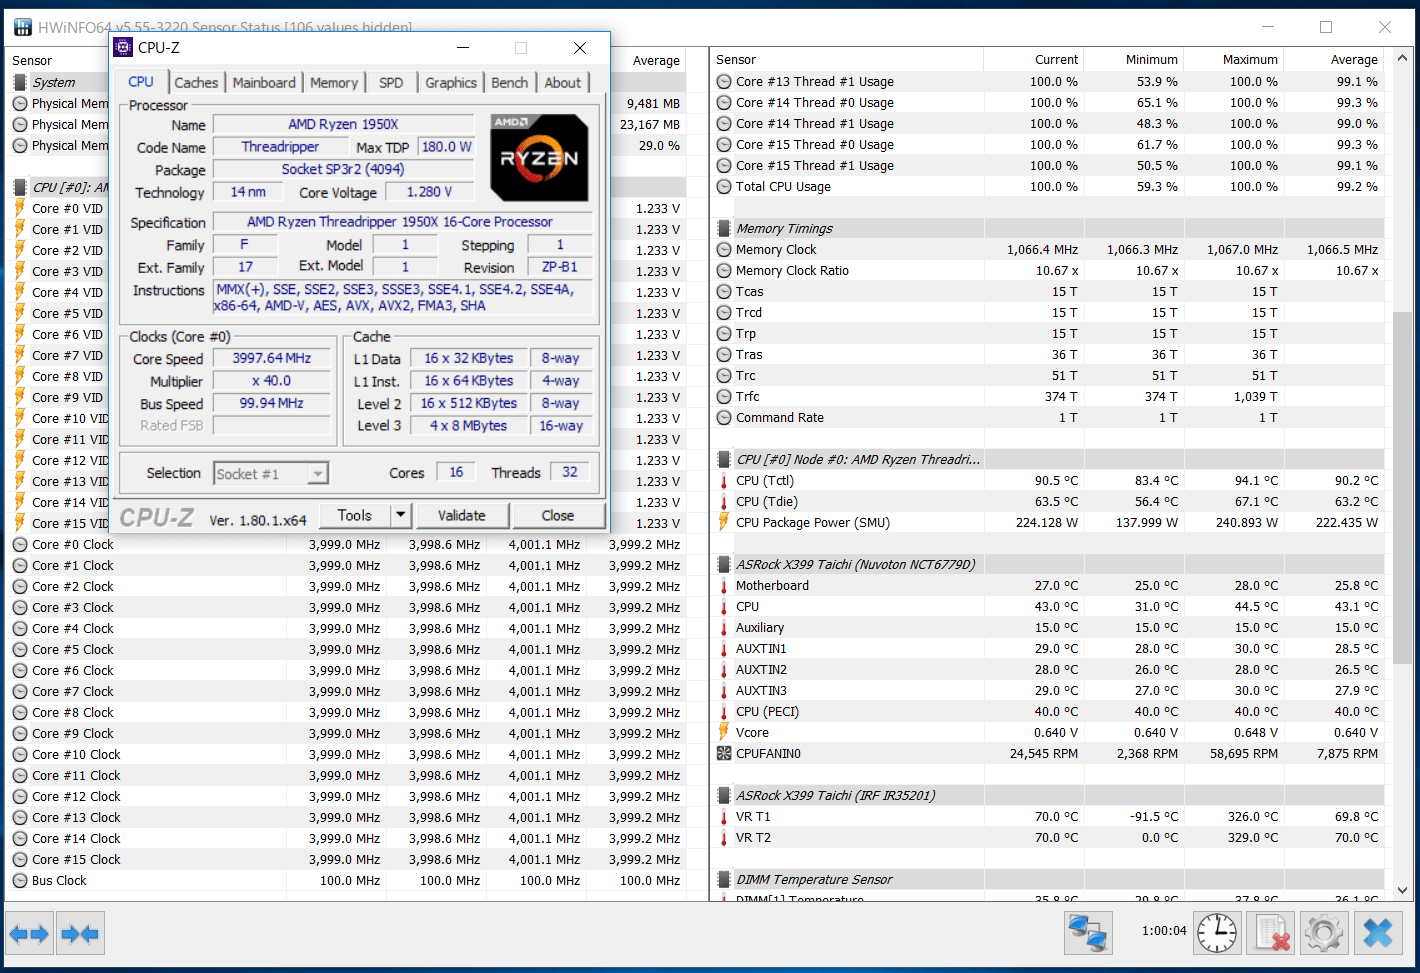Open the Tools dropdown arrow in CPU-Z
Screen dimensions: 1420x973
[x=400, y=515]
